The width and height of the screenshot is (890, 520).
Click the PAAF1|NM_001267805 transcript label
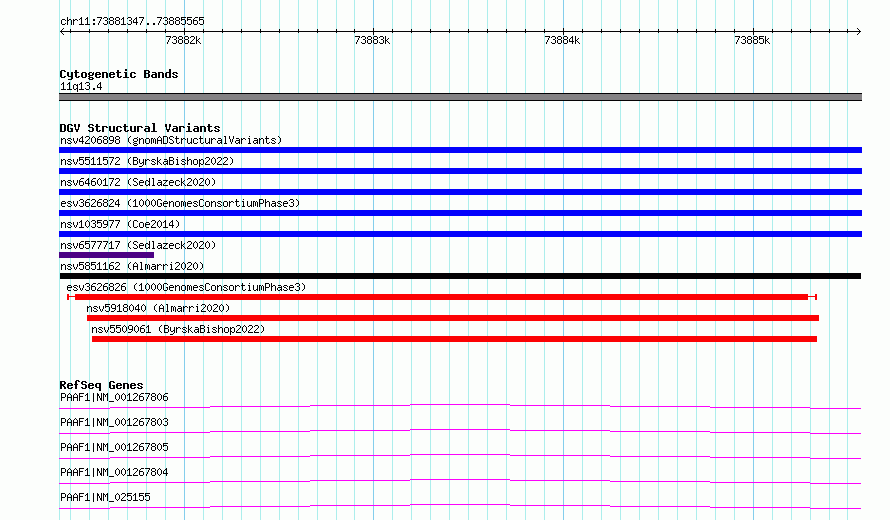coord(114,447)
